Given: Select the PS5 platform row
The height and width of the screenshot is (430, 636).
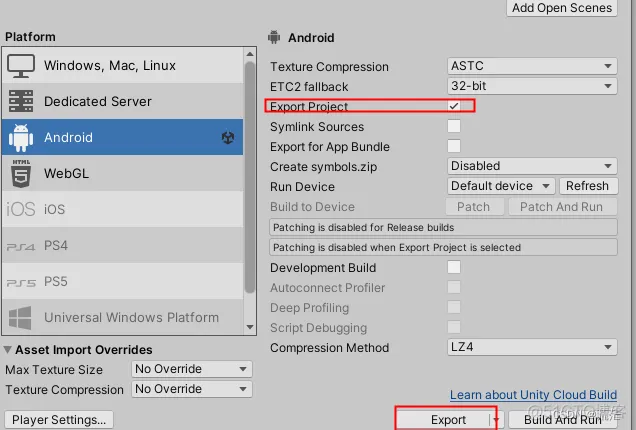Looking at the screenshot, I should point(122,281).
